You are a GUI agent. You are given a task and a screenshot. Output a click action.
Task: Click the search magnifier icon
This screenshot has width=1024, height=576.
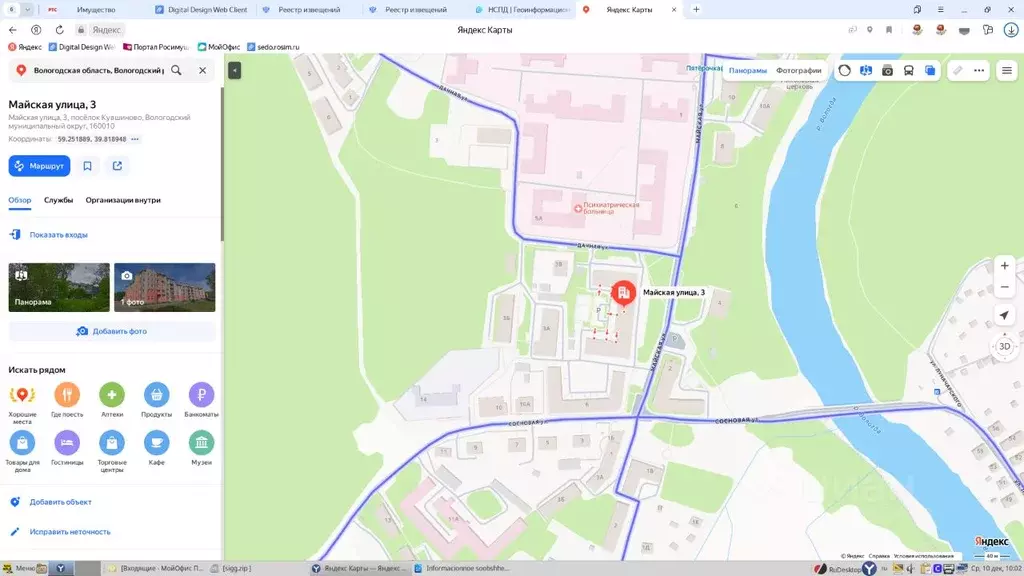(177, 71)
